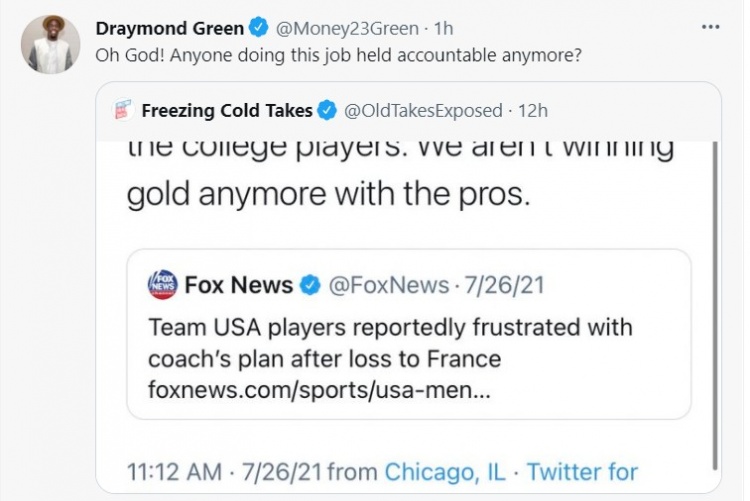Click the Chicago, IL location link
Image resolution: width=750 pixels, height=501 pixels.
(x=444, y=470)
